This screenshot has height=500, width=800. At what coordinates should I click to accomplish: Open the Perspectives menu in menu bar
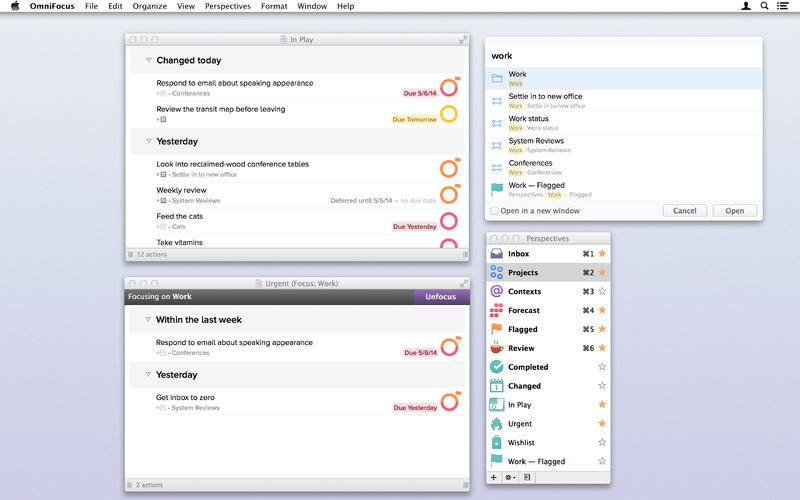click(228, 6)
